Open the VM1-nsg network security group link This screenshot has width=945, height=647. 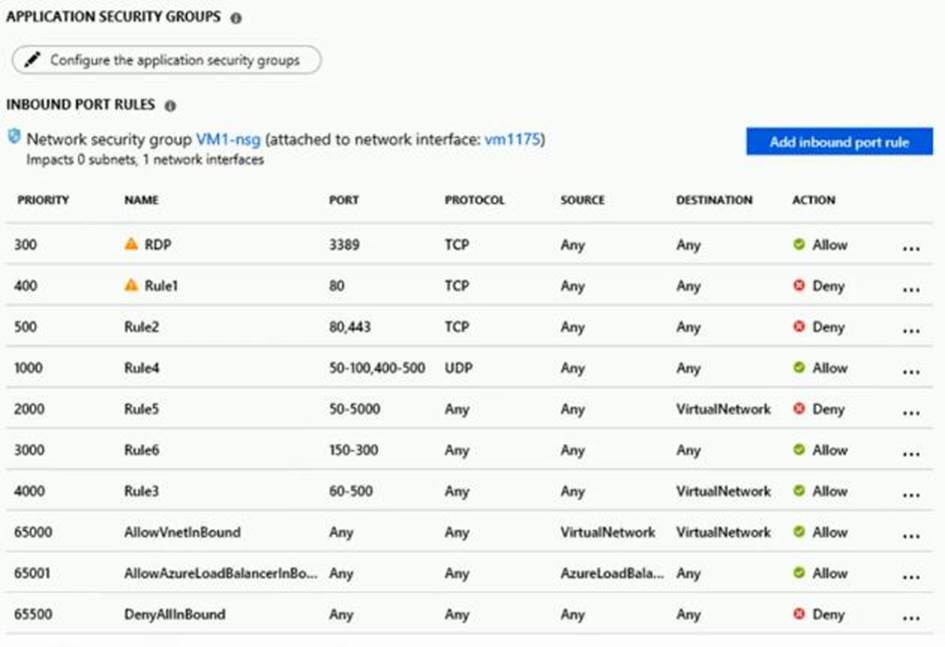pos(228,140)
